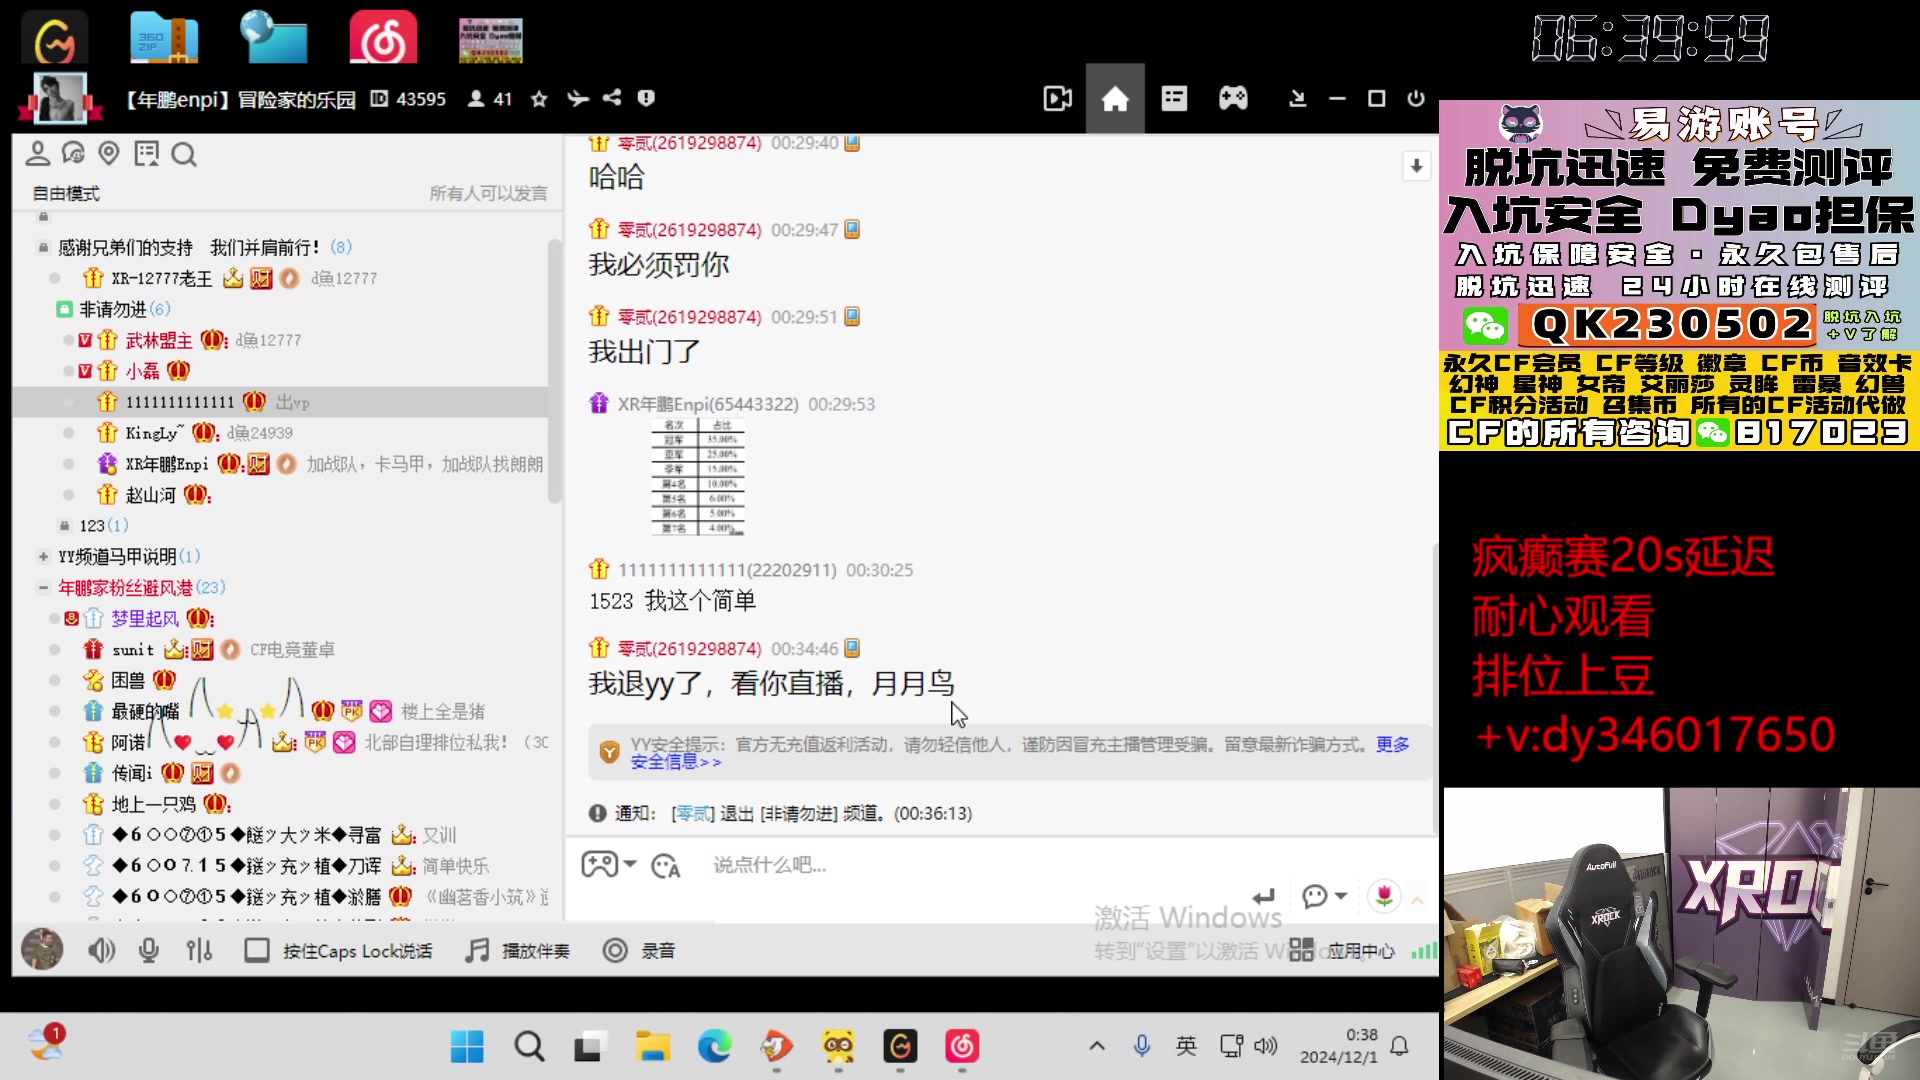
Task: Open 应用中心 app center
Action: pyautogui.click(x=1342, y=950)
